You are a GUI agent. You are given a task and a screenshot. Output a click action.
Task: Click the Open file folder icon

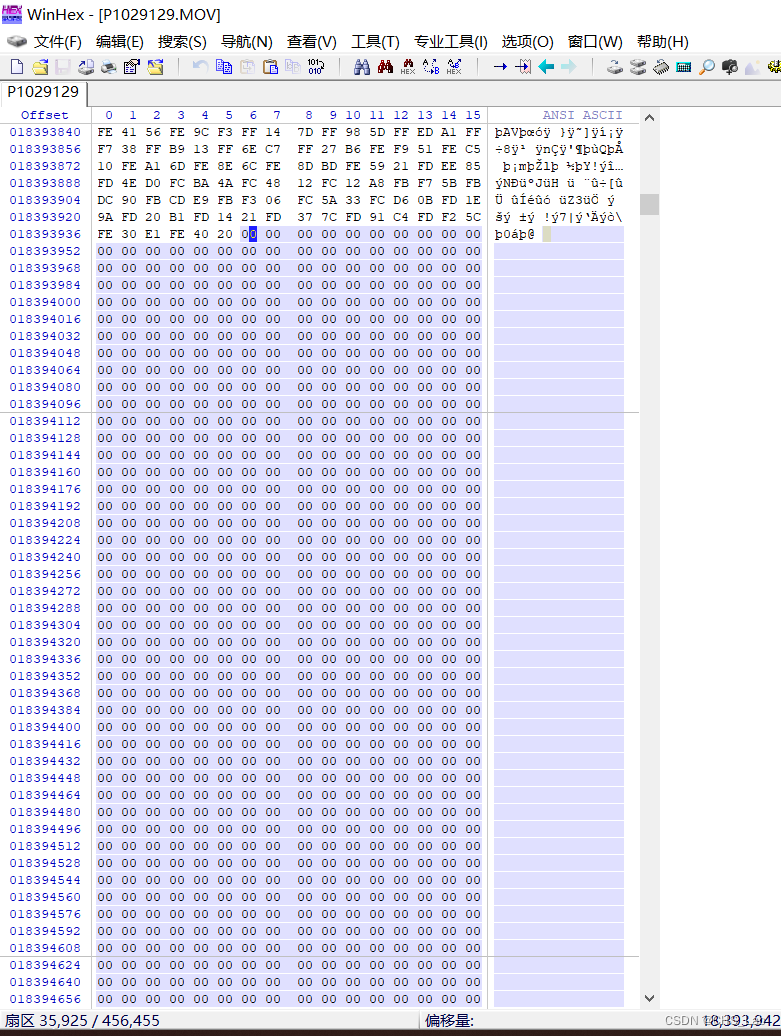point(40,67)
